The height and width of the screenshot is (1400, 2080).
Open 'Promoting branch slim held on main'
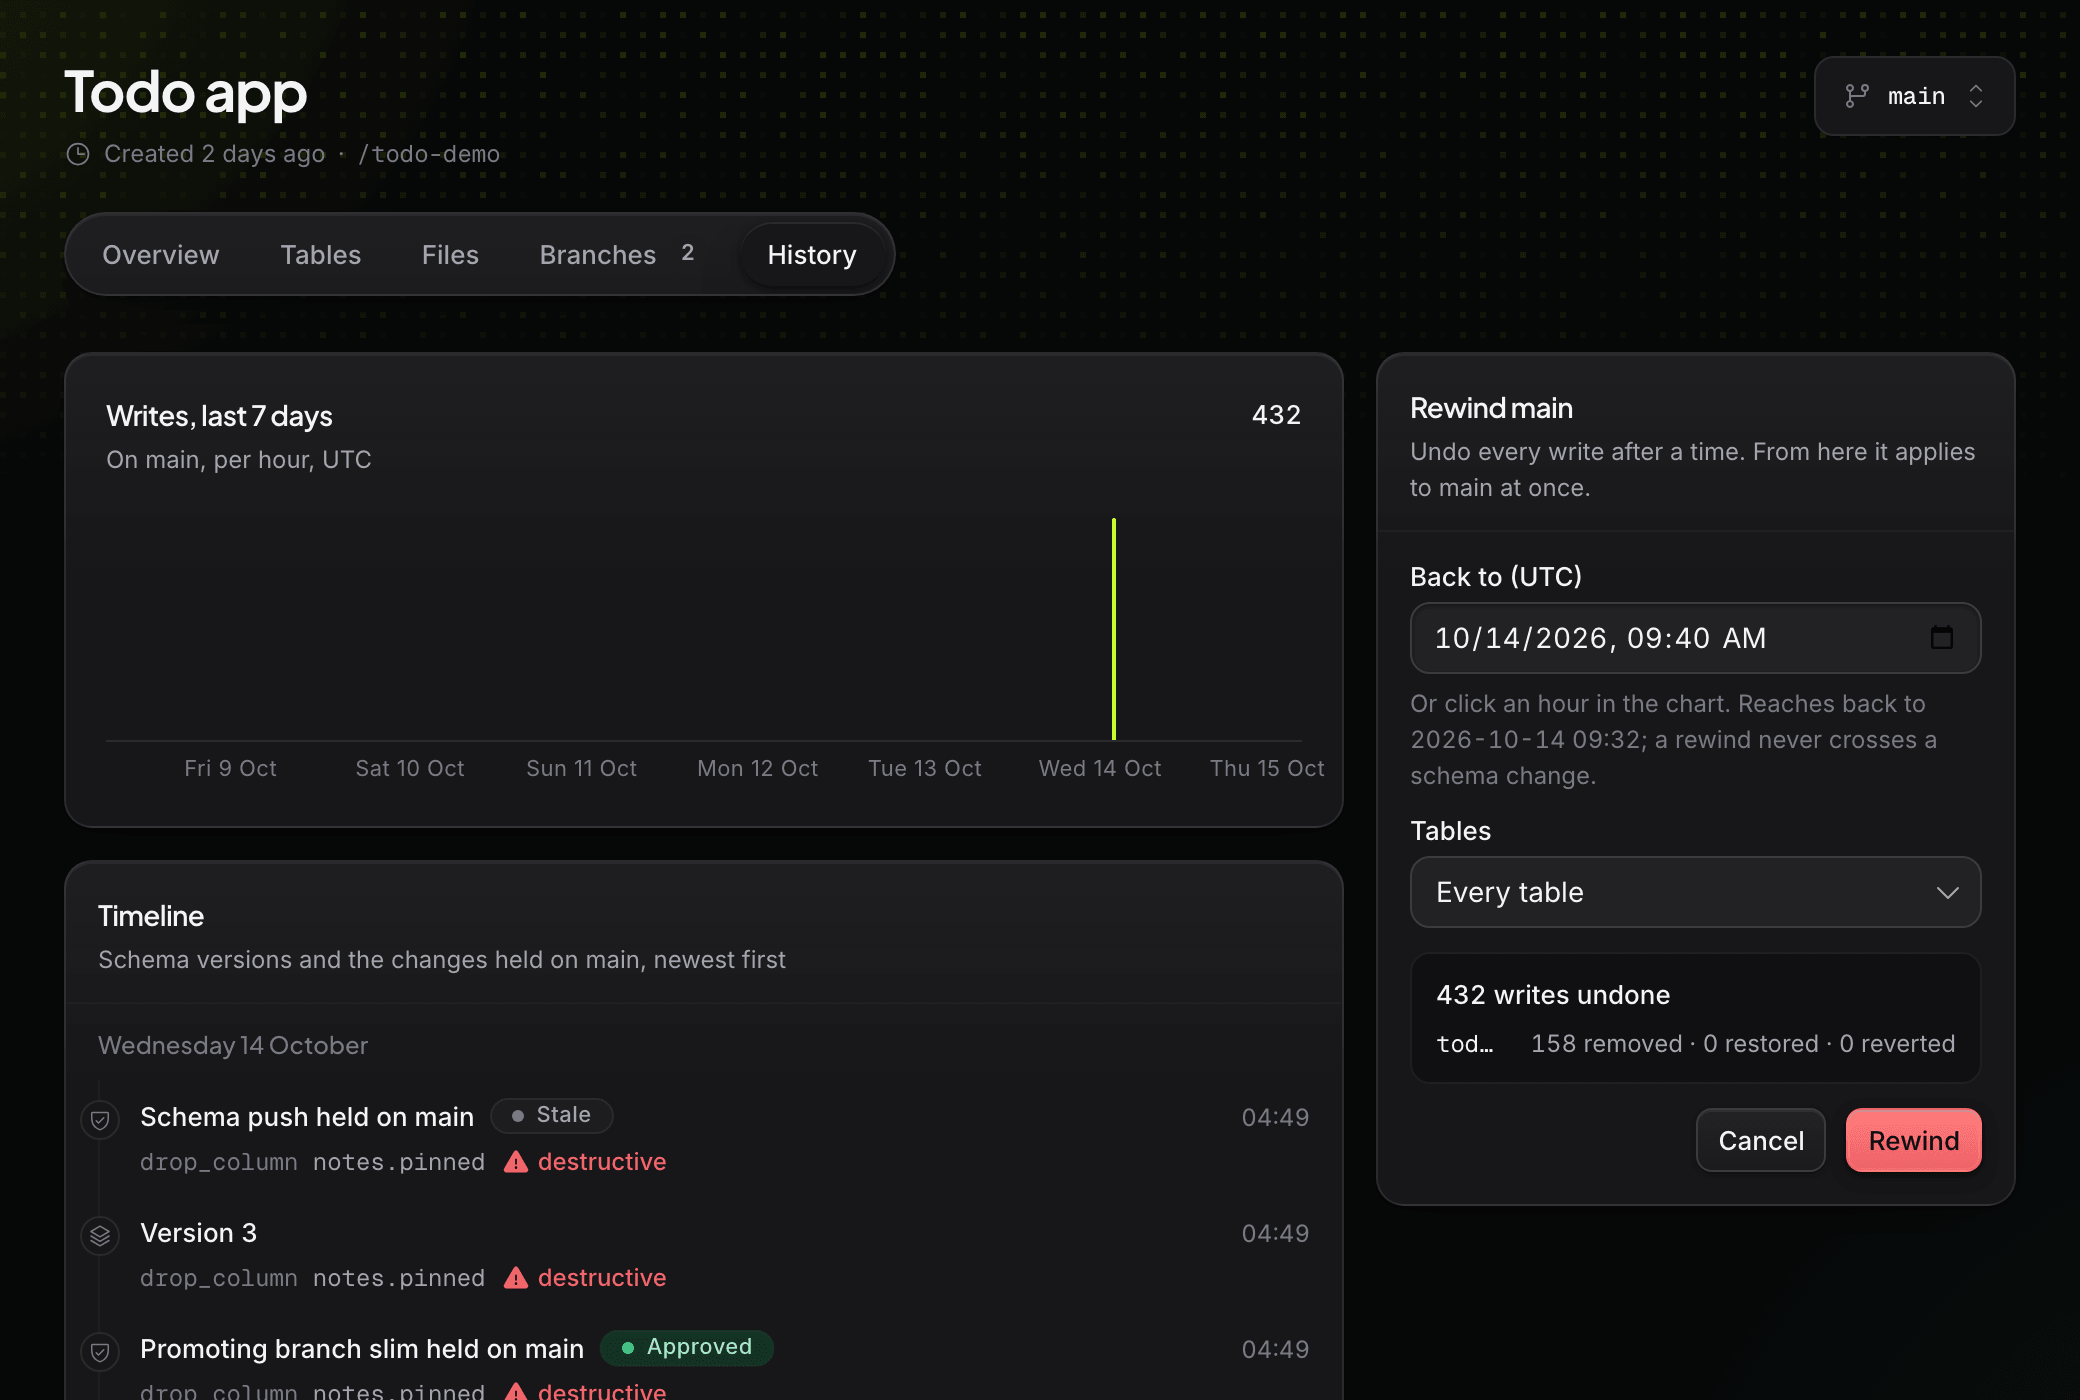(x=362, y=1349)
